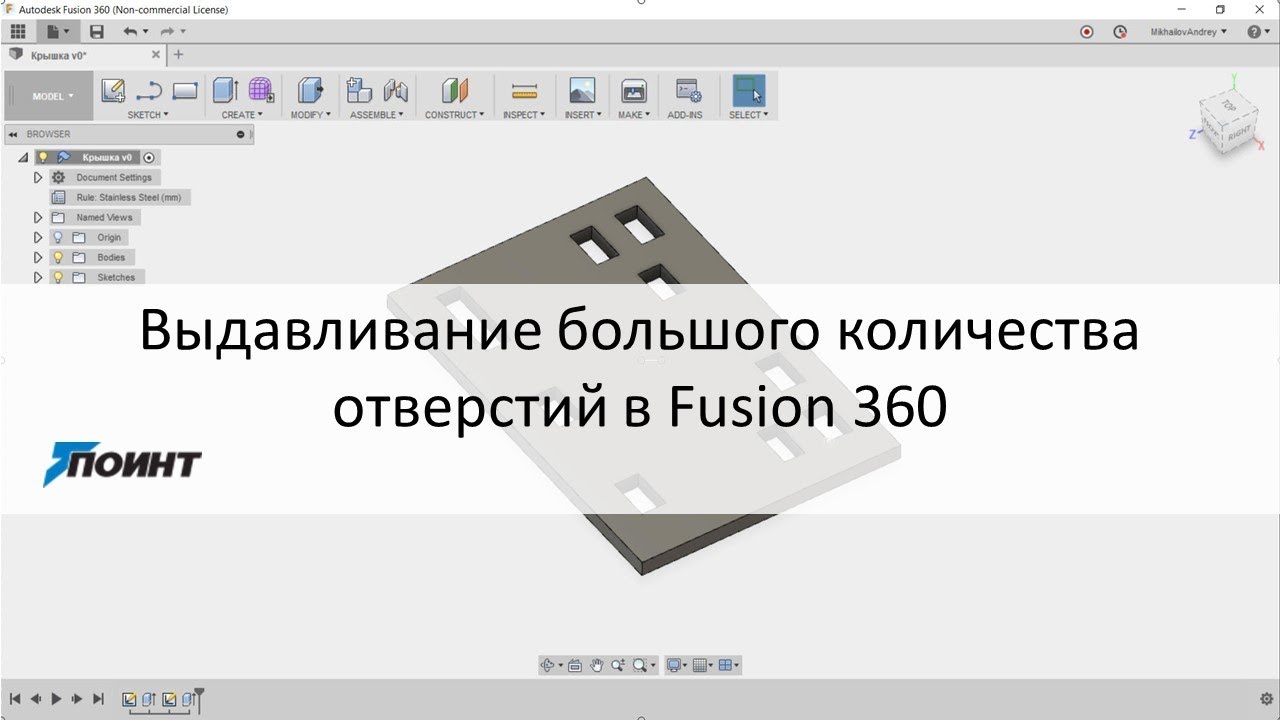Select the Pan hand tool

(597, 665)
